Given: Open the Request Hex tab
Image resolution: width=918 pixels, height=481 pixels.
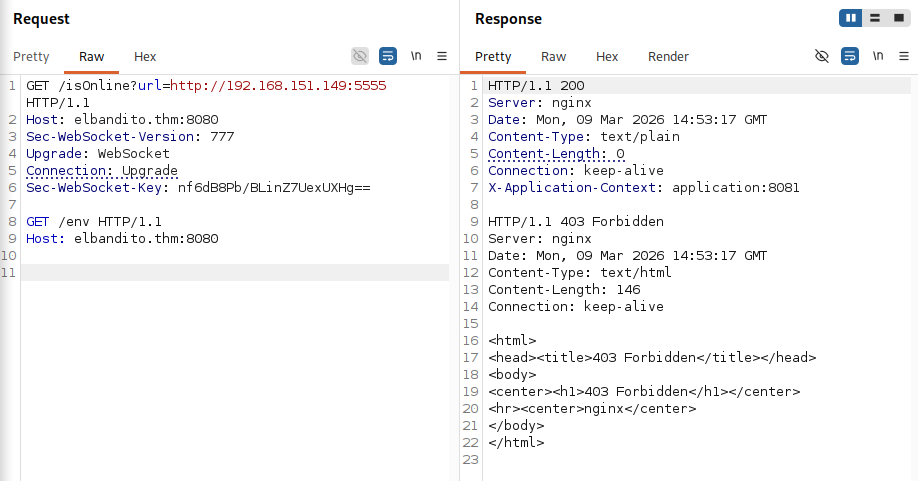Looking at the screenshot, I should coord(145,57).
